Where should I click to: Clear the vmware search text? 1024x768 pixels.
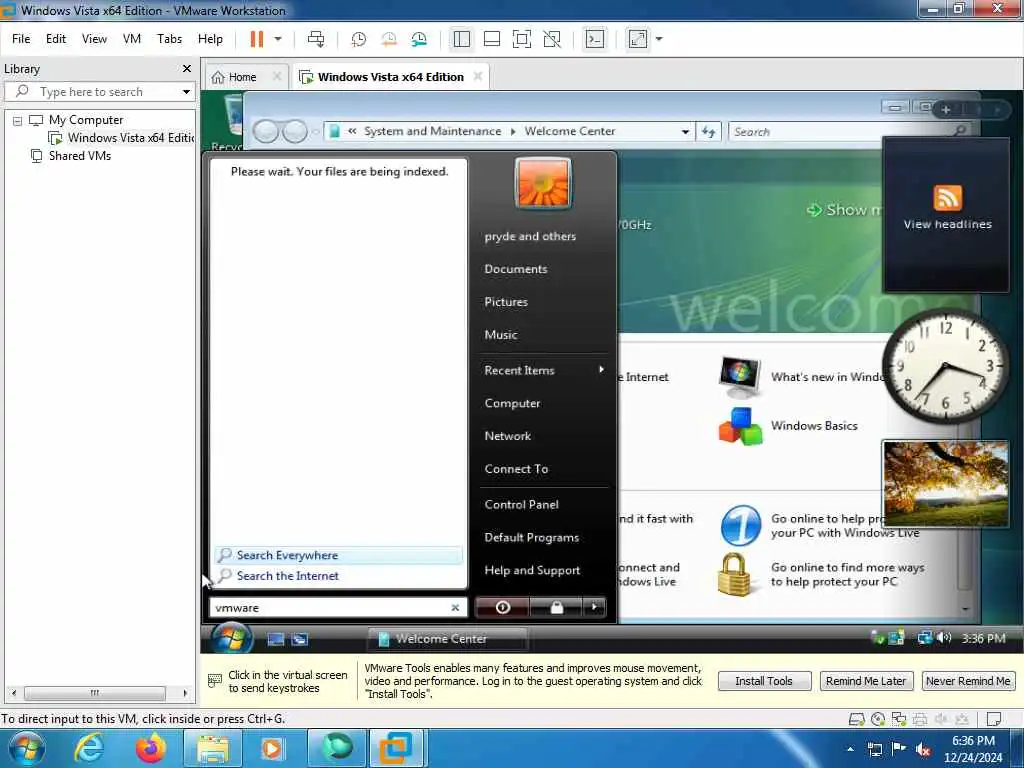pyautogui.click(x=455, y=608)
